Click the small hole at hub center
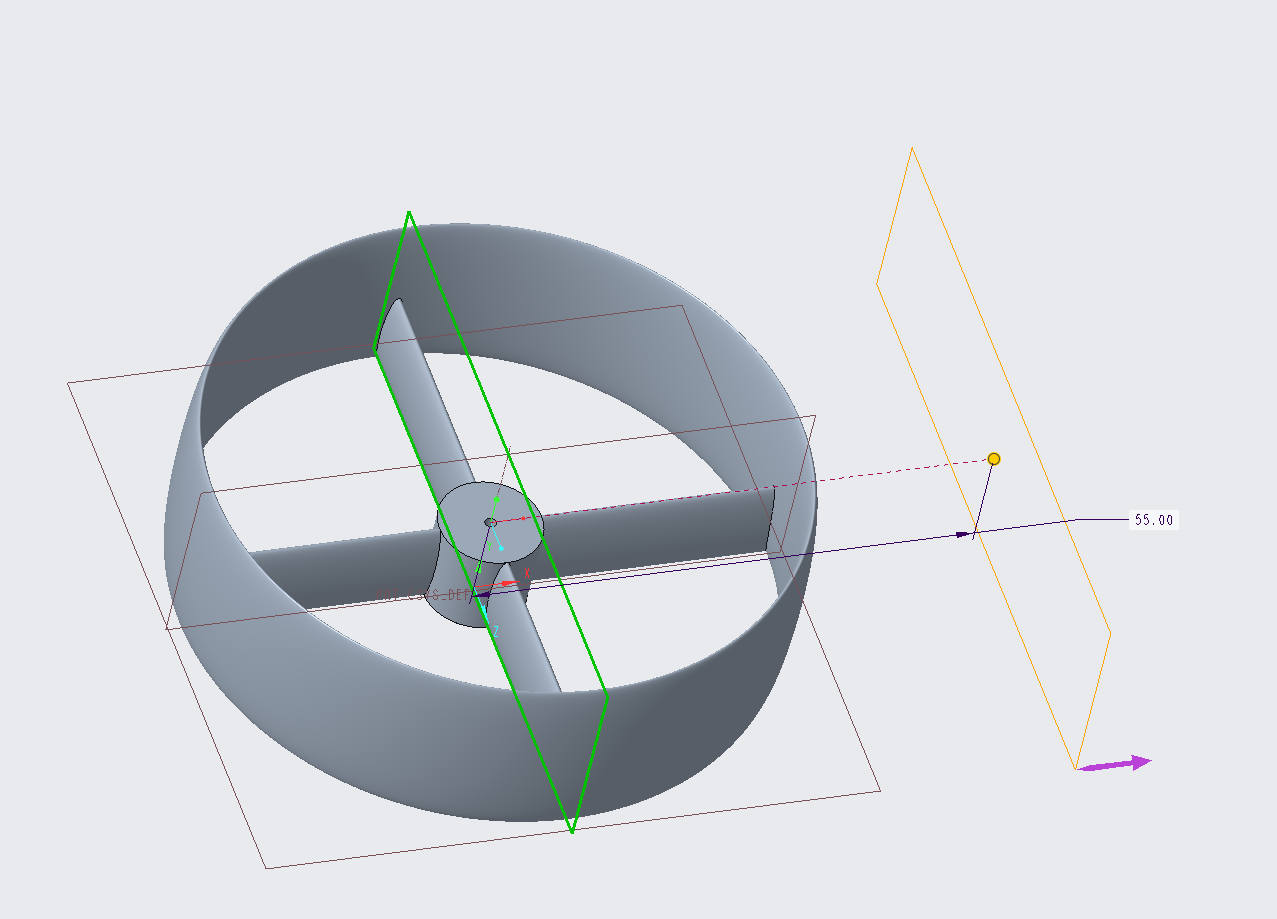 coord(490,522)
